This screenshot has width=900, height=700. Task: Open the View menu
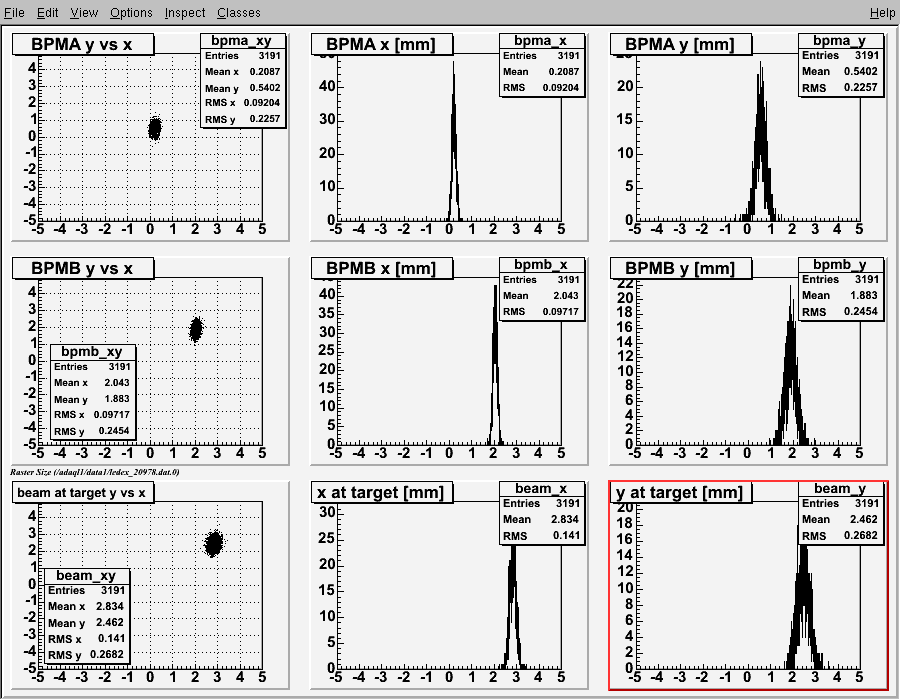pos(84,12)
